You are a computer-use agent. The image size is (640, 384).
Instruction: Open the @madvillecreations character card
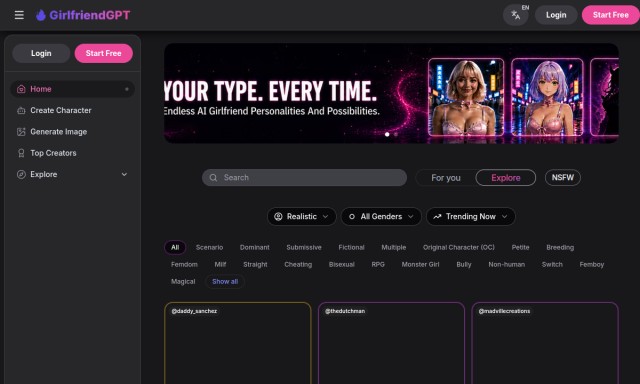coord(545,343)
